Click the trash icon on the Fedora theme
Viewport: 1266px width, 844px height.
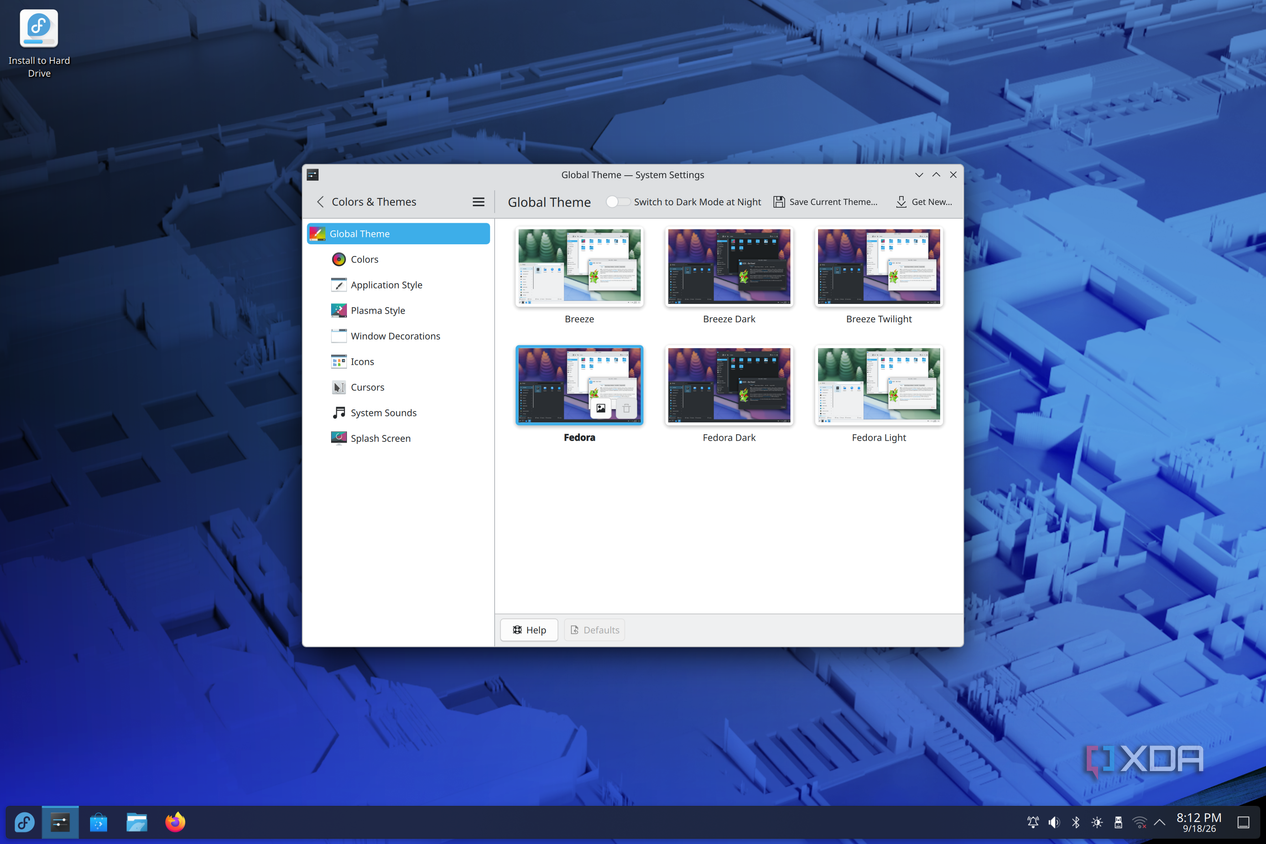pyautogui.click(x=627, y=408)
